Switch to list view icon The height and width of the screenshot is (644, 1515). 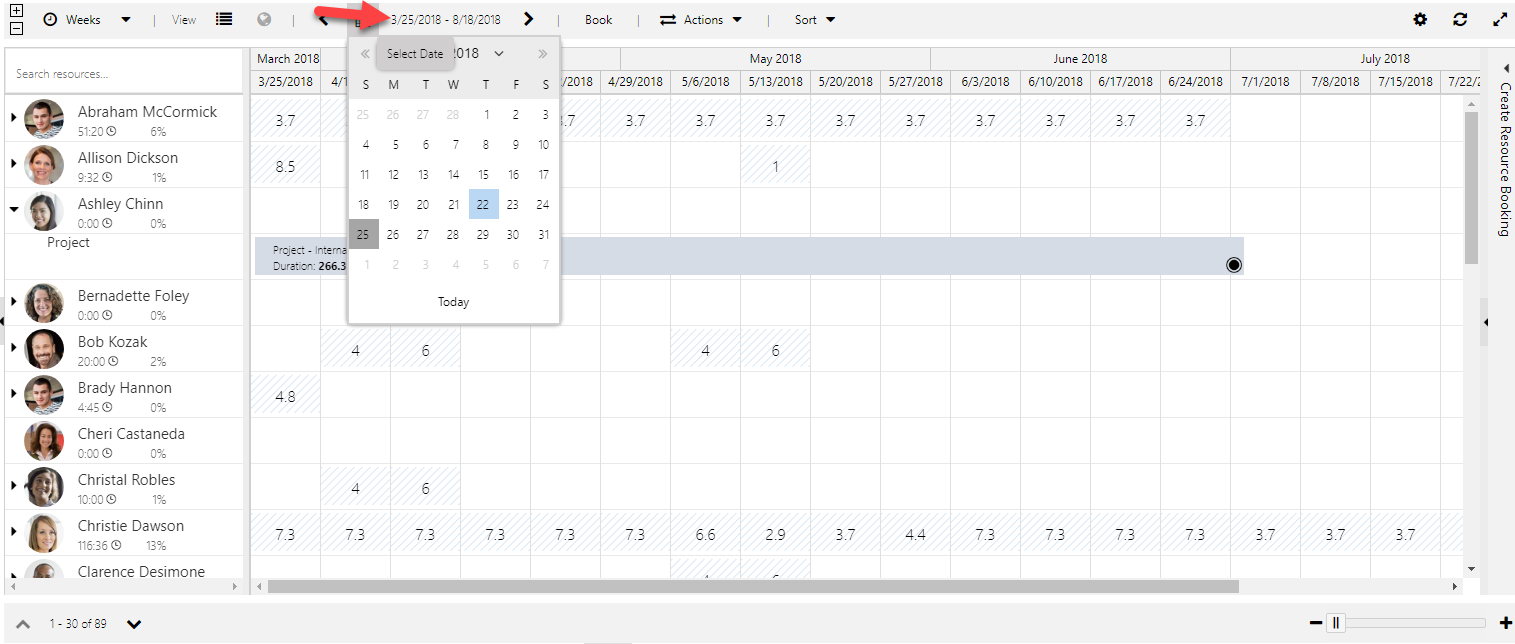[225, 19]
